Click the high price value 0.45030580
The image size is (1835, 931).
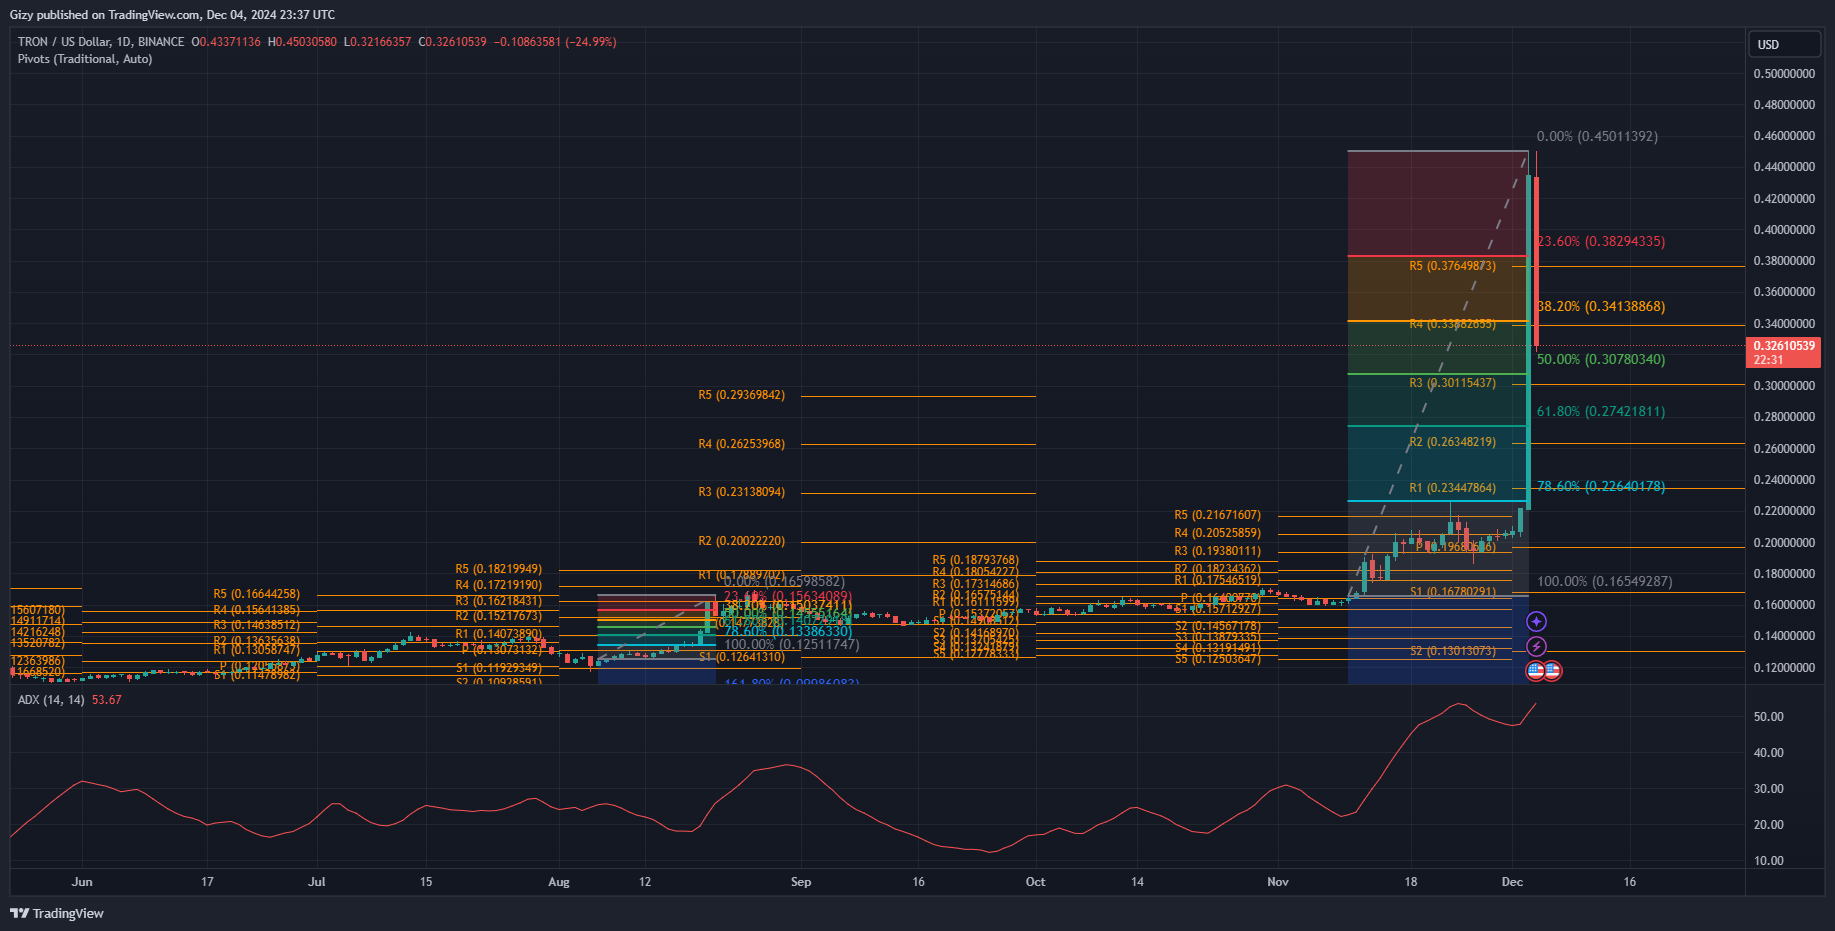306,42
